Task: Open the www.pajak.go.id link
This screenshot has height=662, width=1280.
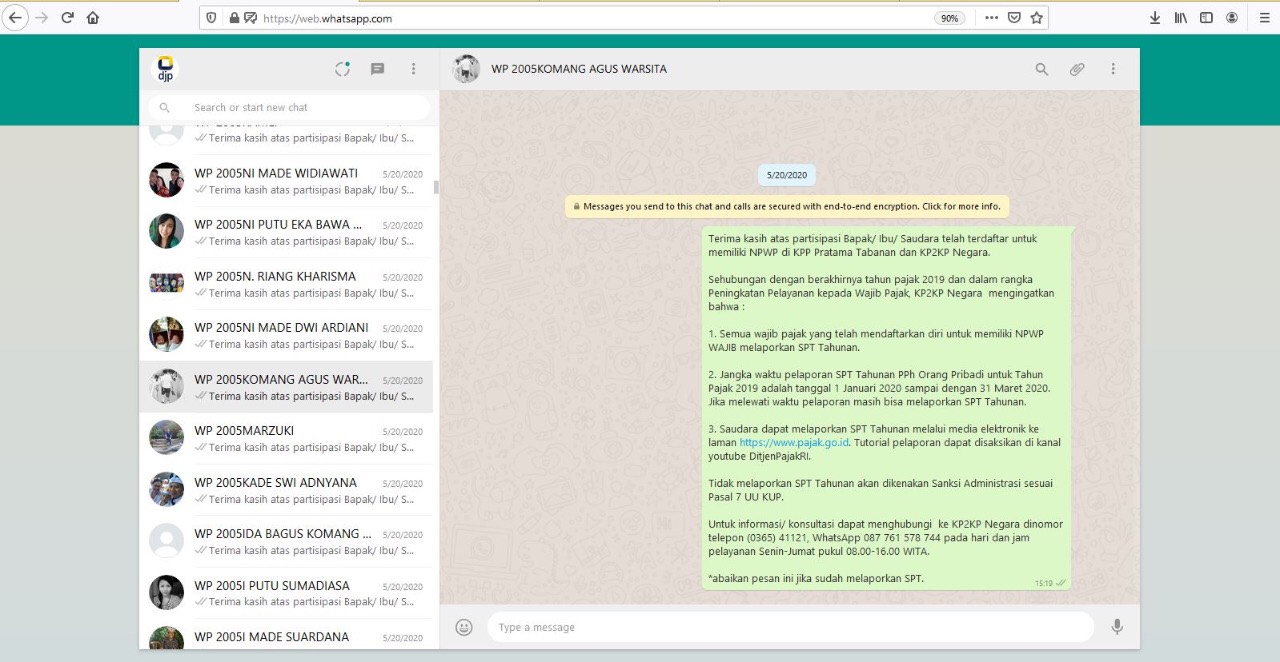Action: tap(794, 442)
